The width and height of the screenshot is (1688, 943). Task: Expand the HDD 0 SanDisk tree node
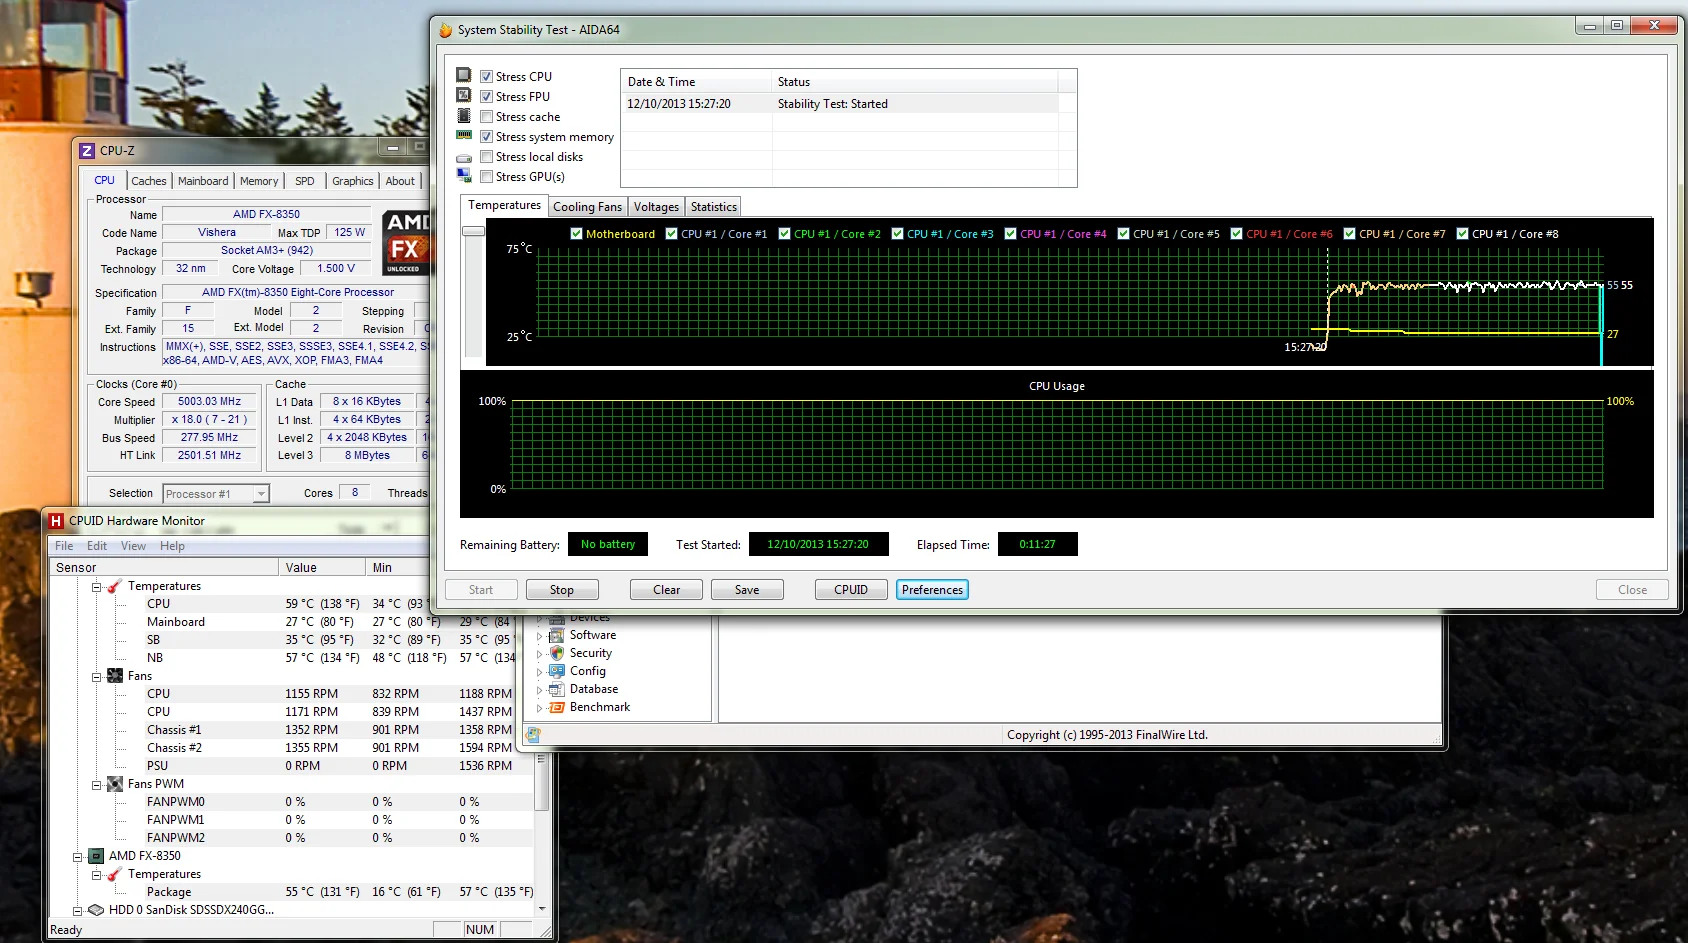point(78,911)
